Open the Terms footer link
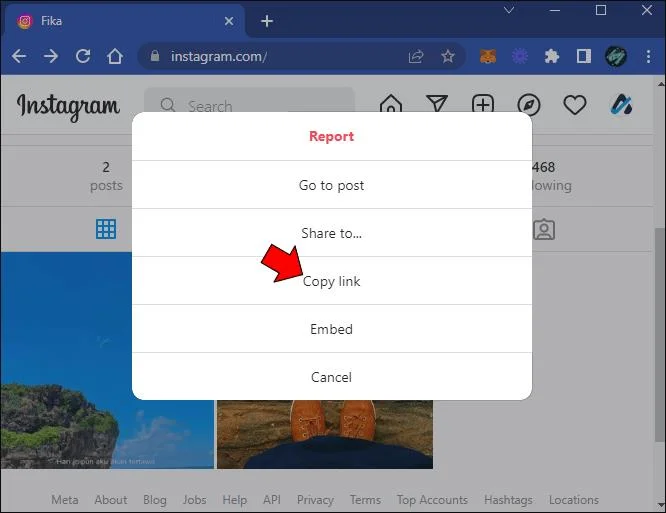Image resolution: width=666 pixels, height=513 pixels. pos(365,499)
